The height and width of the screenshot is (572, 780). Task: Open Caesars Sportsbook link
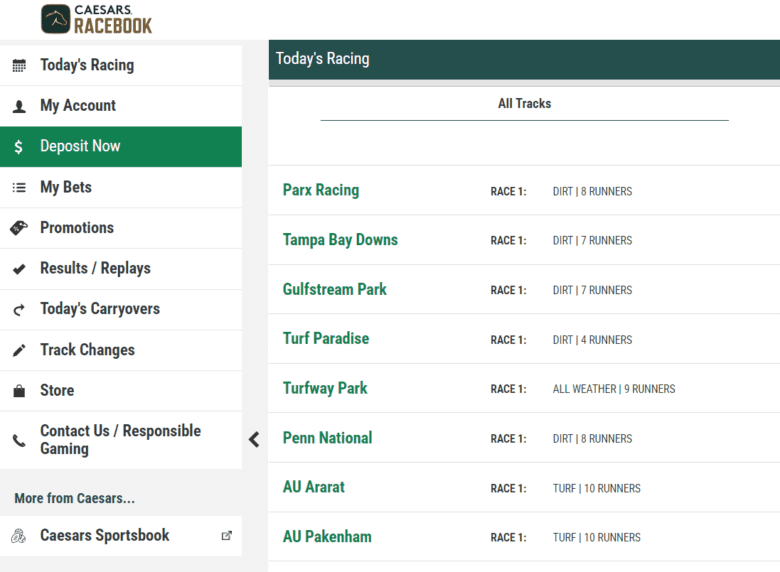point(121,536)
